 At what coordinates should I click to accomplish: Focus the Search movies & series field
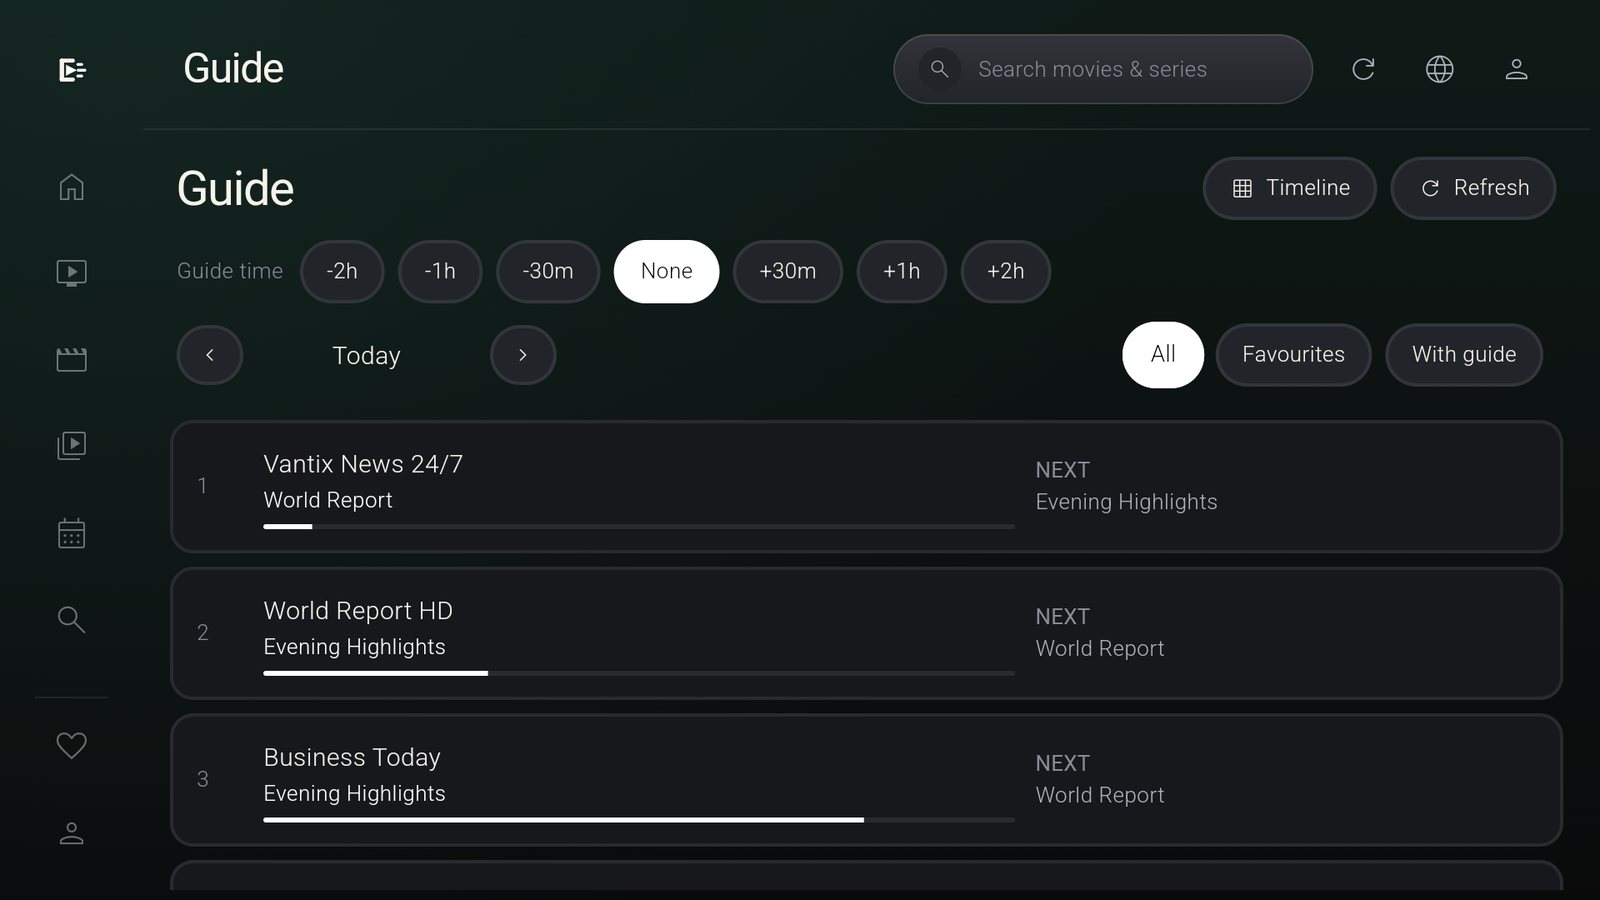click(x=1103, y=69)
